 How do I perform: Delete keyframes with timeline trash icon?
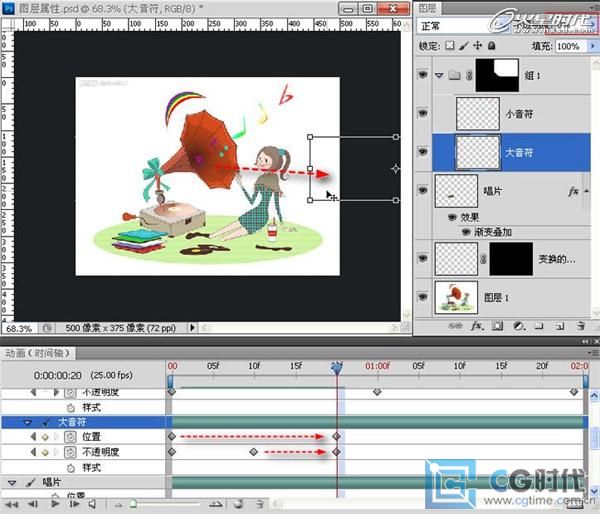(x=259, y=504)
